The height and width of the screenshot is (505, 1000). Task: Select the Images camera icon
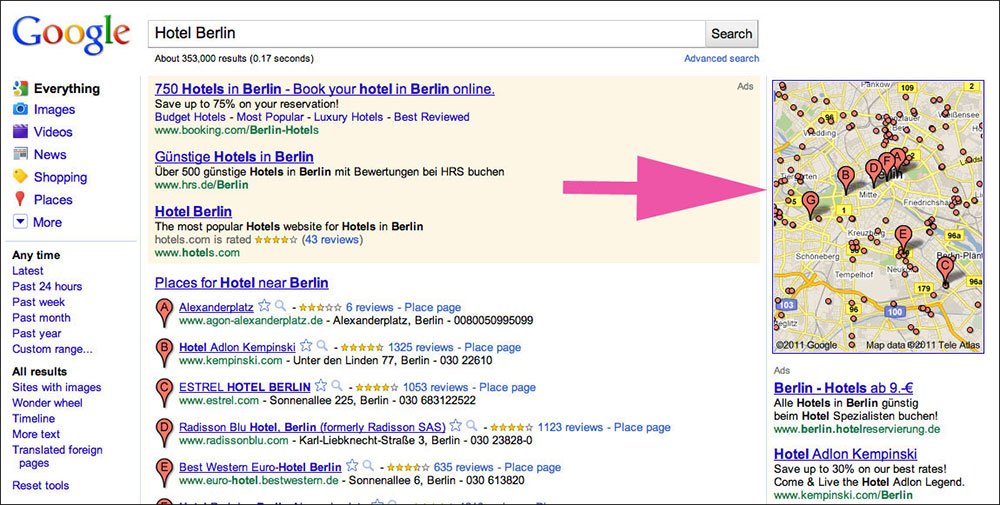[x=20, y=109]
